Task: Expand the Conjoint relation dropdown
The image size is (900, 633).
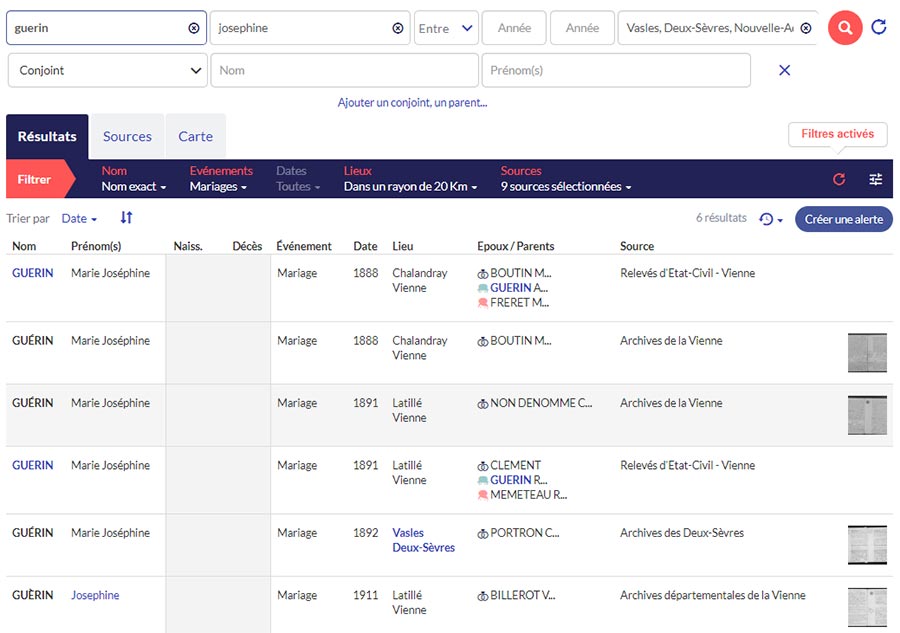Action: pos(107,71)
